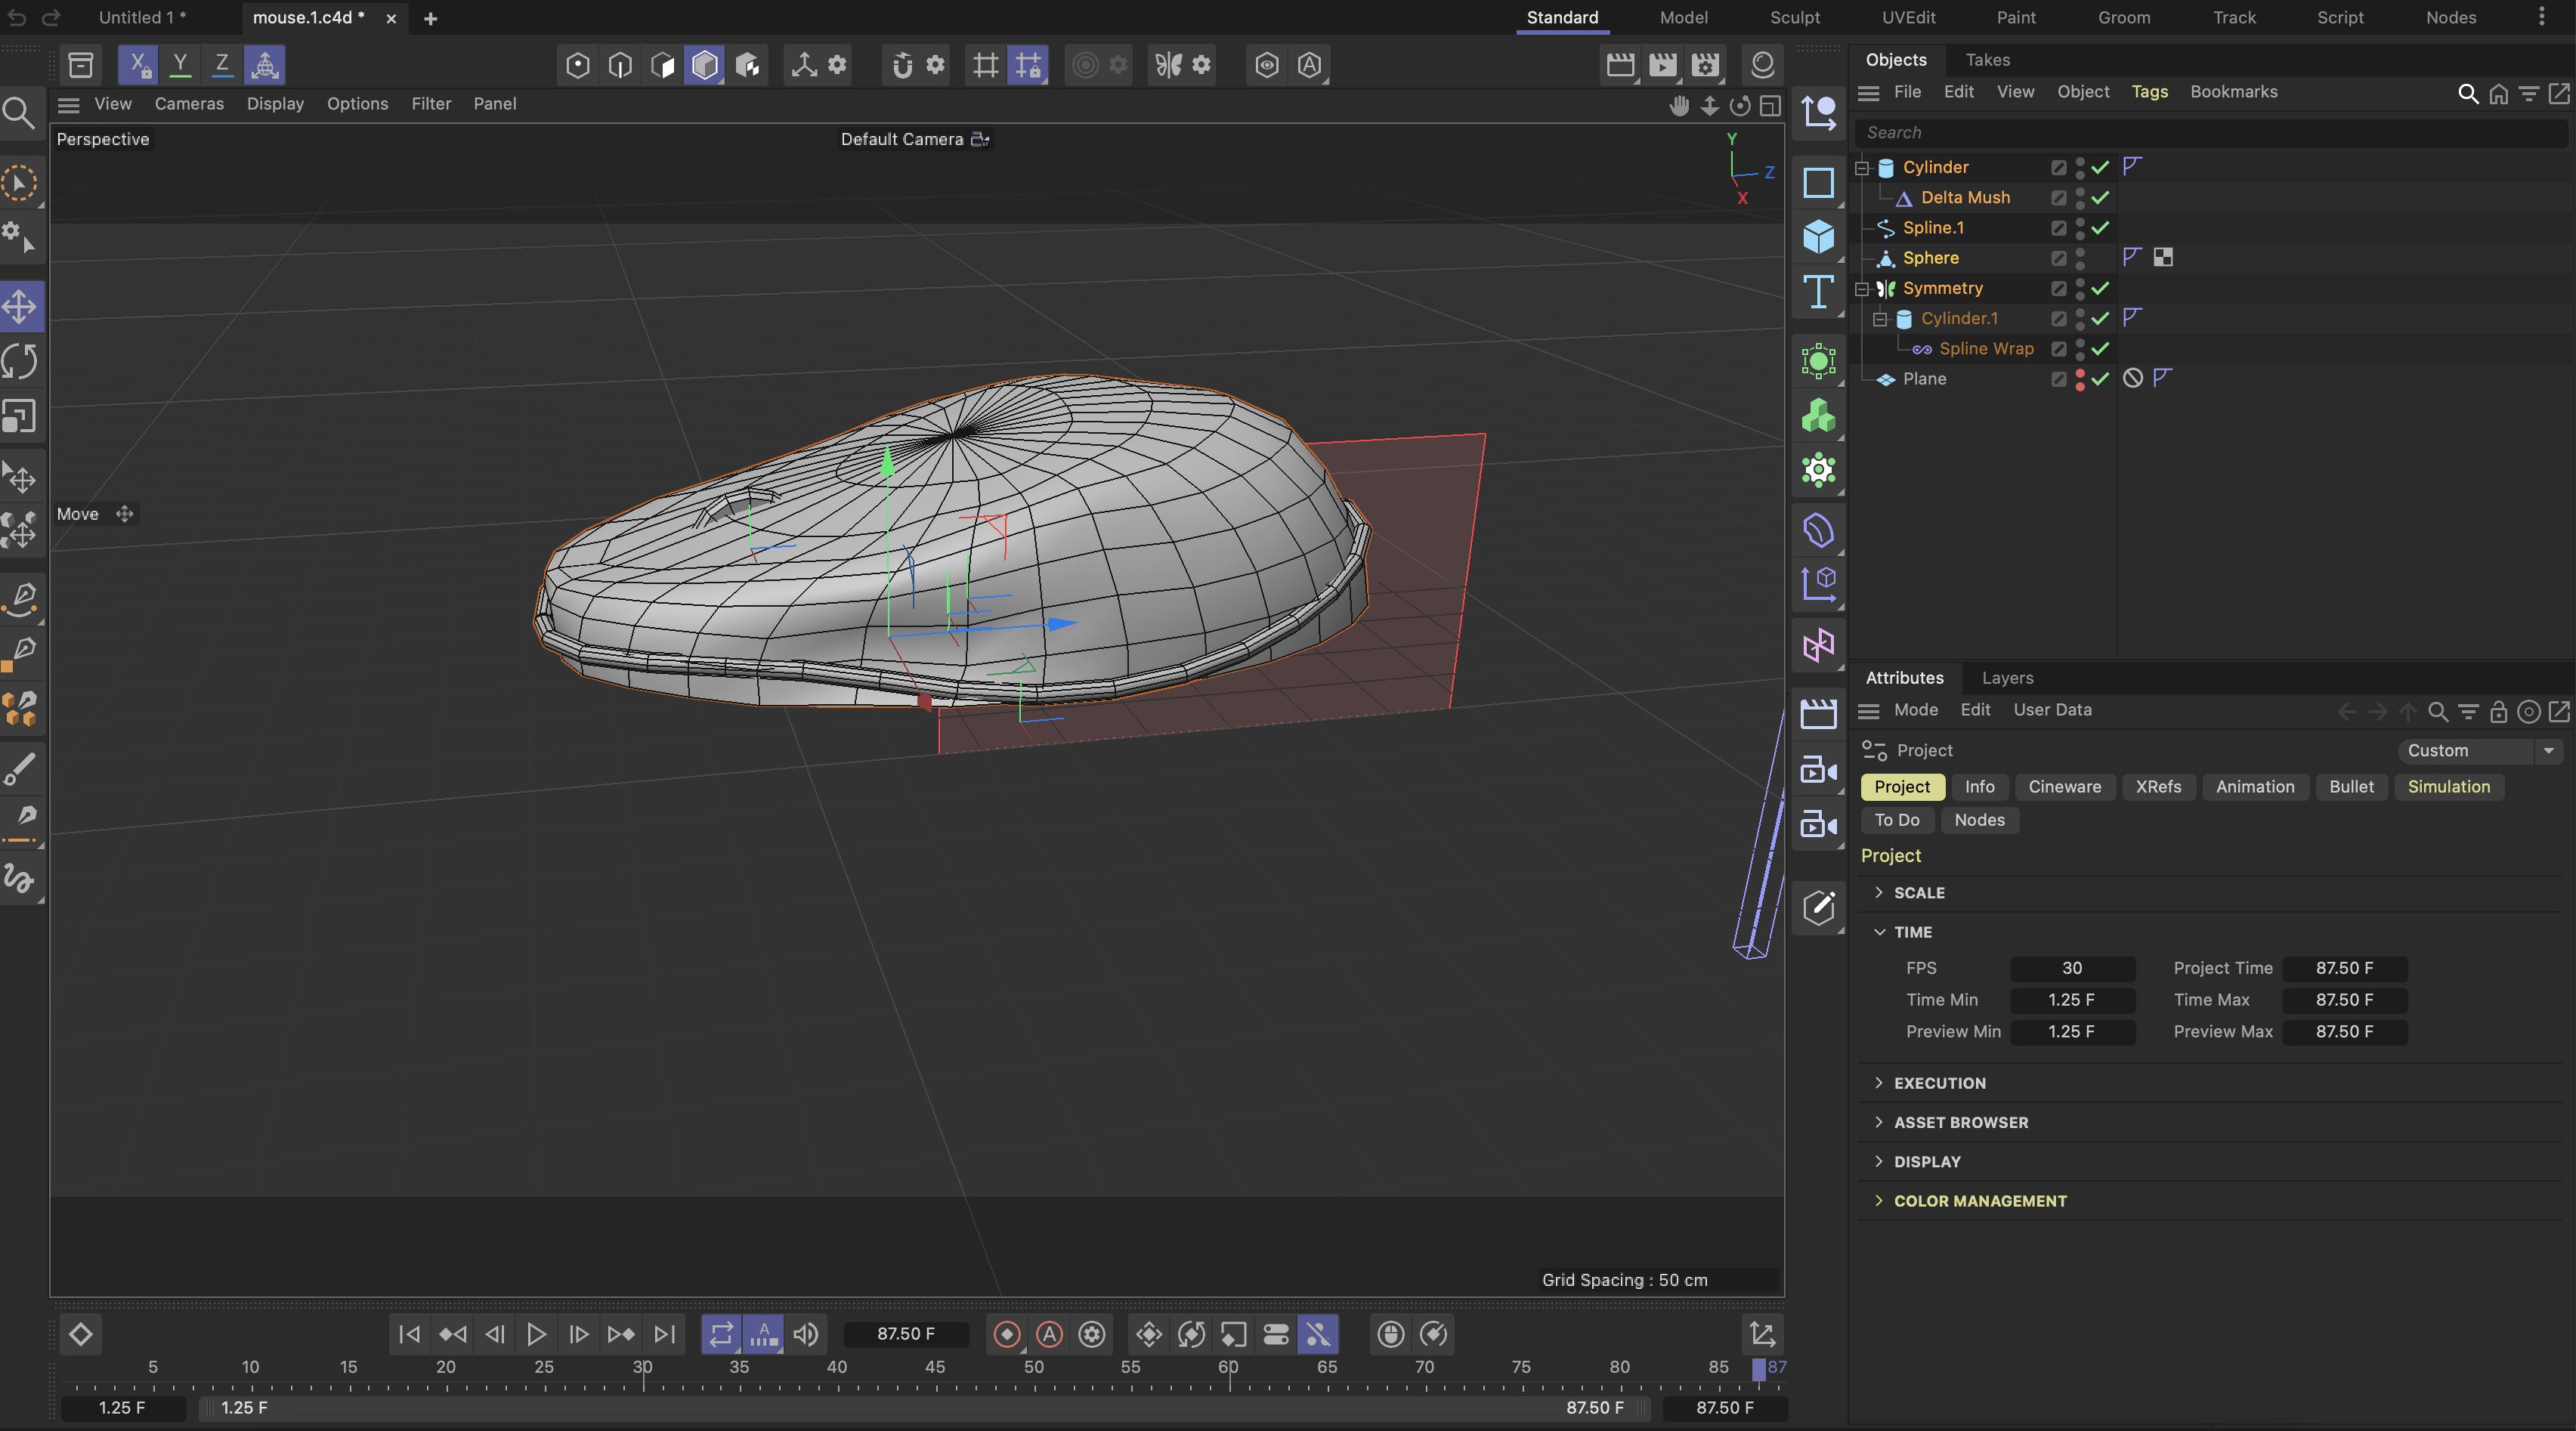Open the Render Settings icon

(1707, 64)
